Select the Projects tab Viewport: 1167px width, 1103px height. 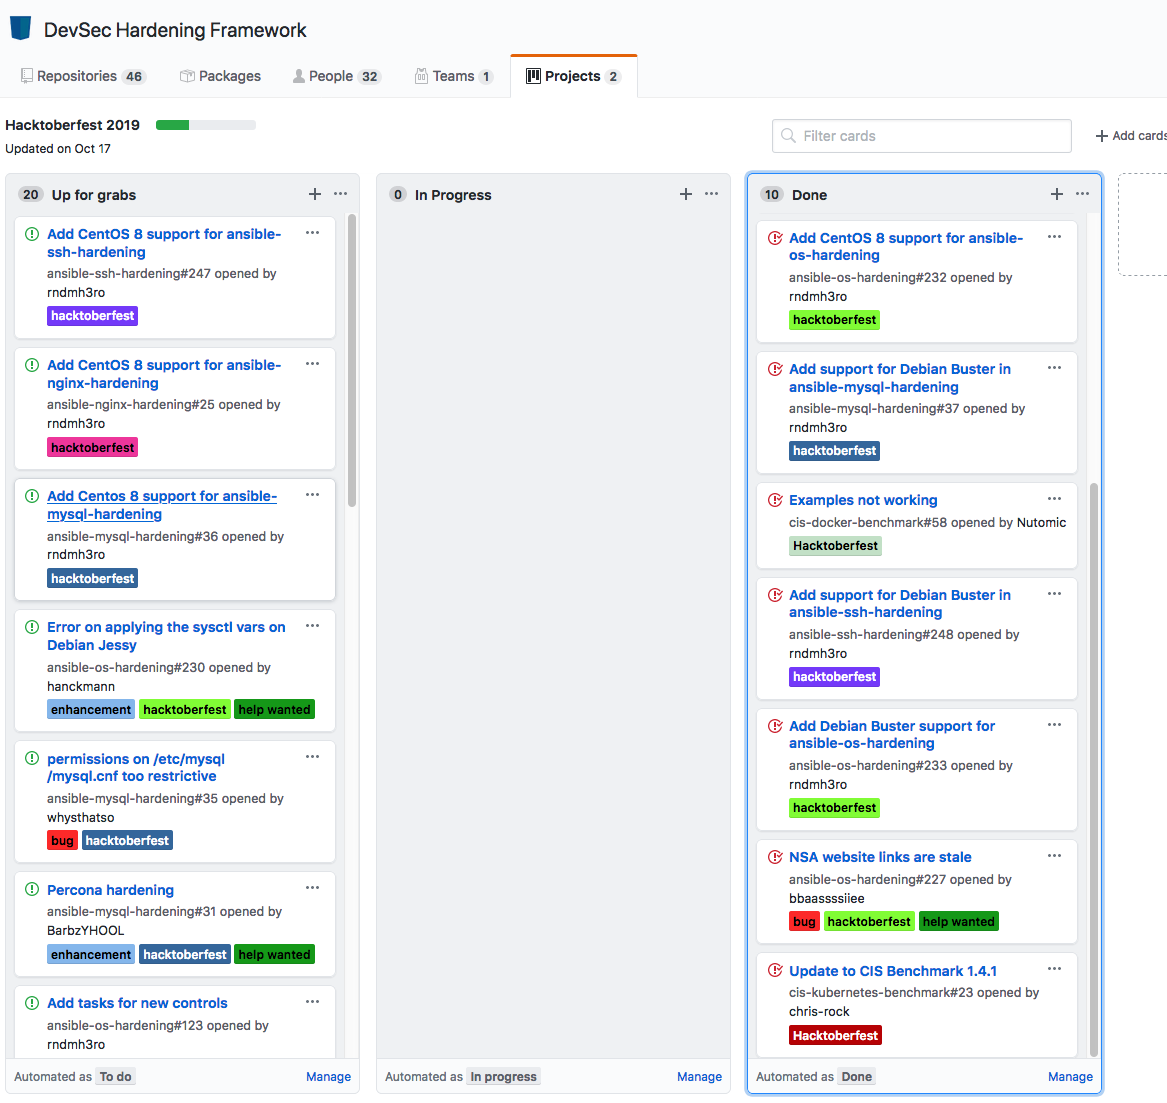pyautogui.click(x=573, y=76)
